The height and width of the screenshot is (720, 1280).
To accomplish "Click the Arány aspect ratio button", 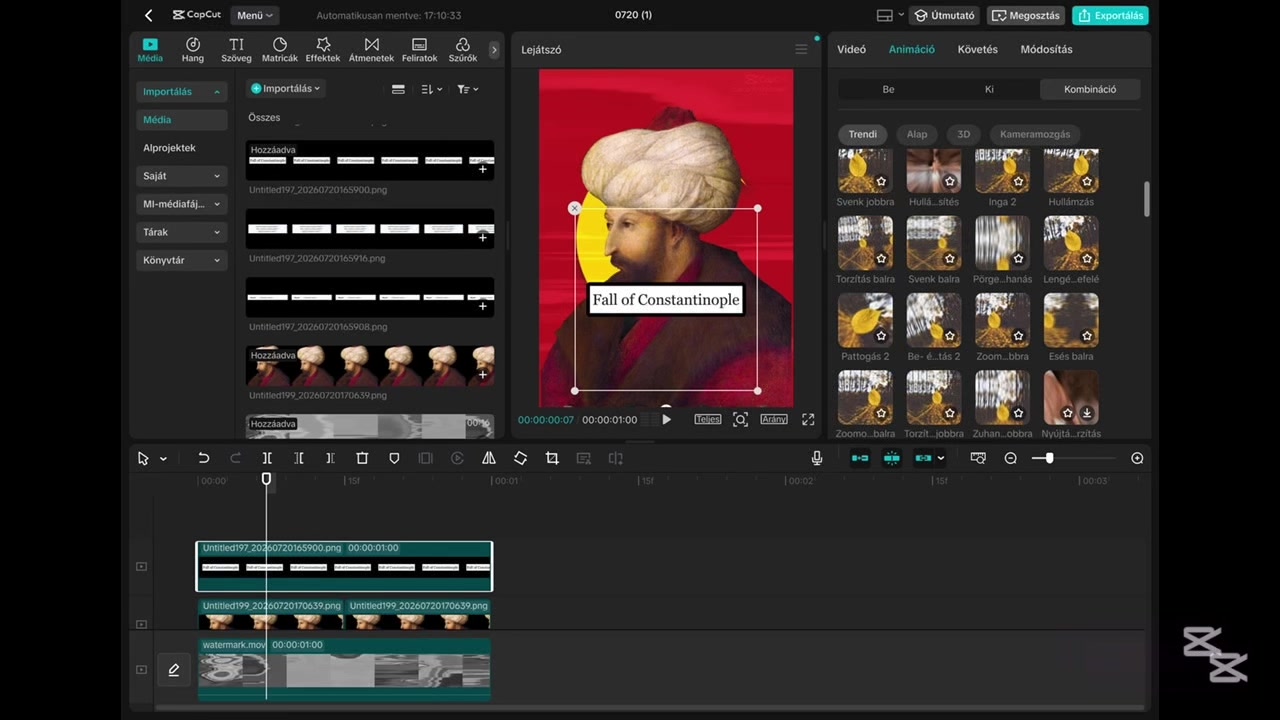I will pyautogui.click(x=774, y=420).
